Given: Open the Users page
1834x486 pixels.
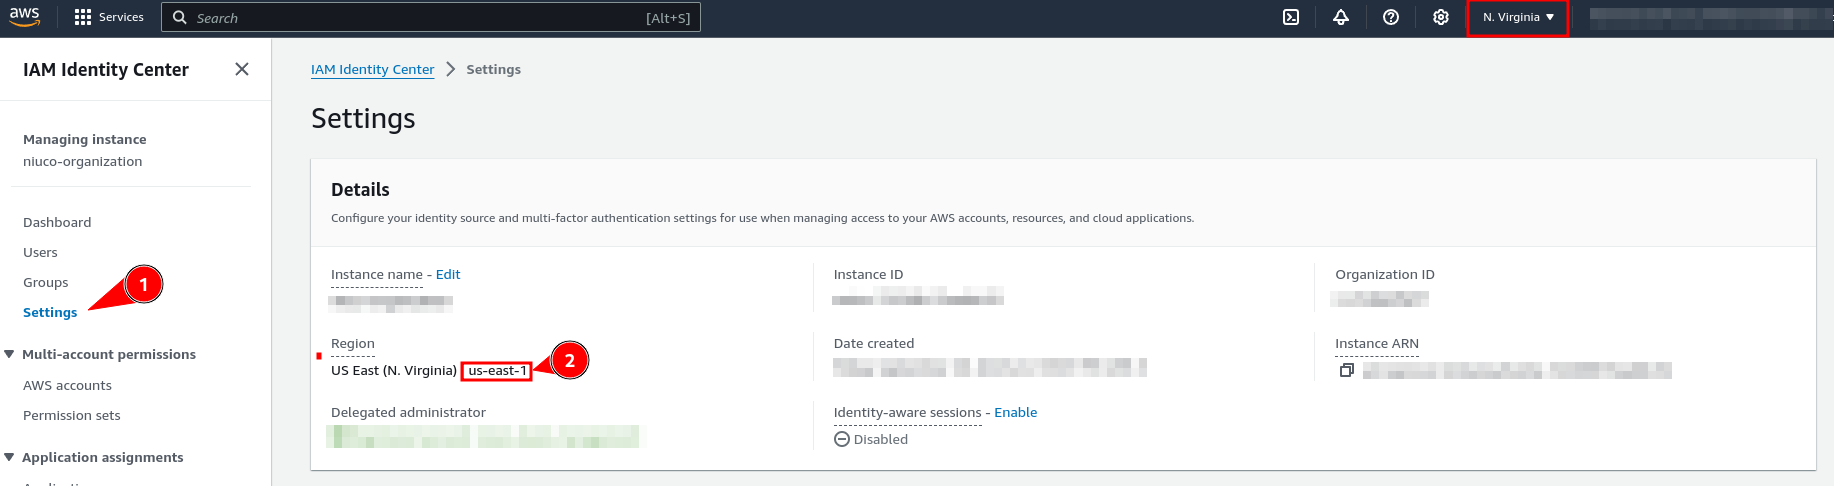Looking at the screenshot, I should [x=40, y=252].
